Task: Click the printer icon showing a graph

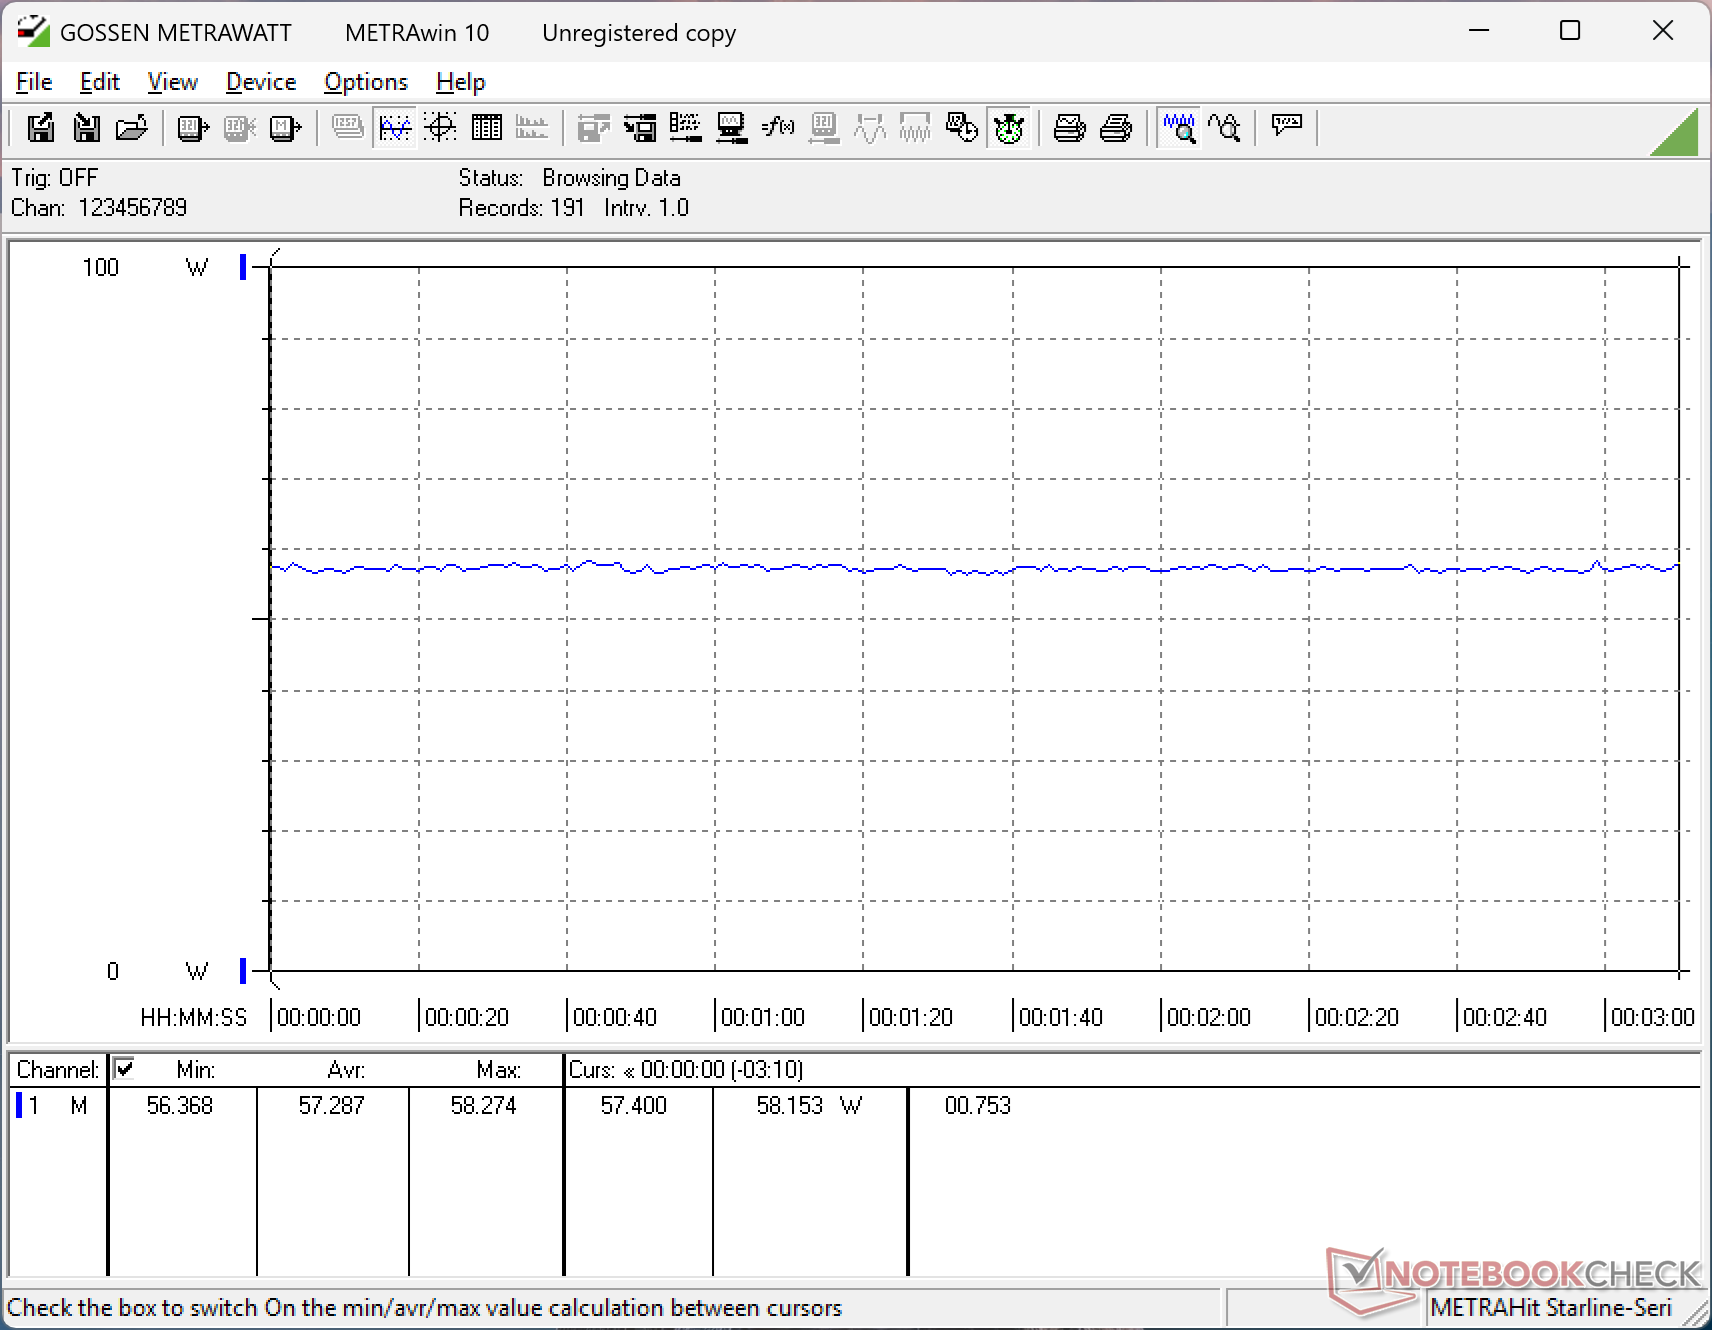Action: 1069,128
